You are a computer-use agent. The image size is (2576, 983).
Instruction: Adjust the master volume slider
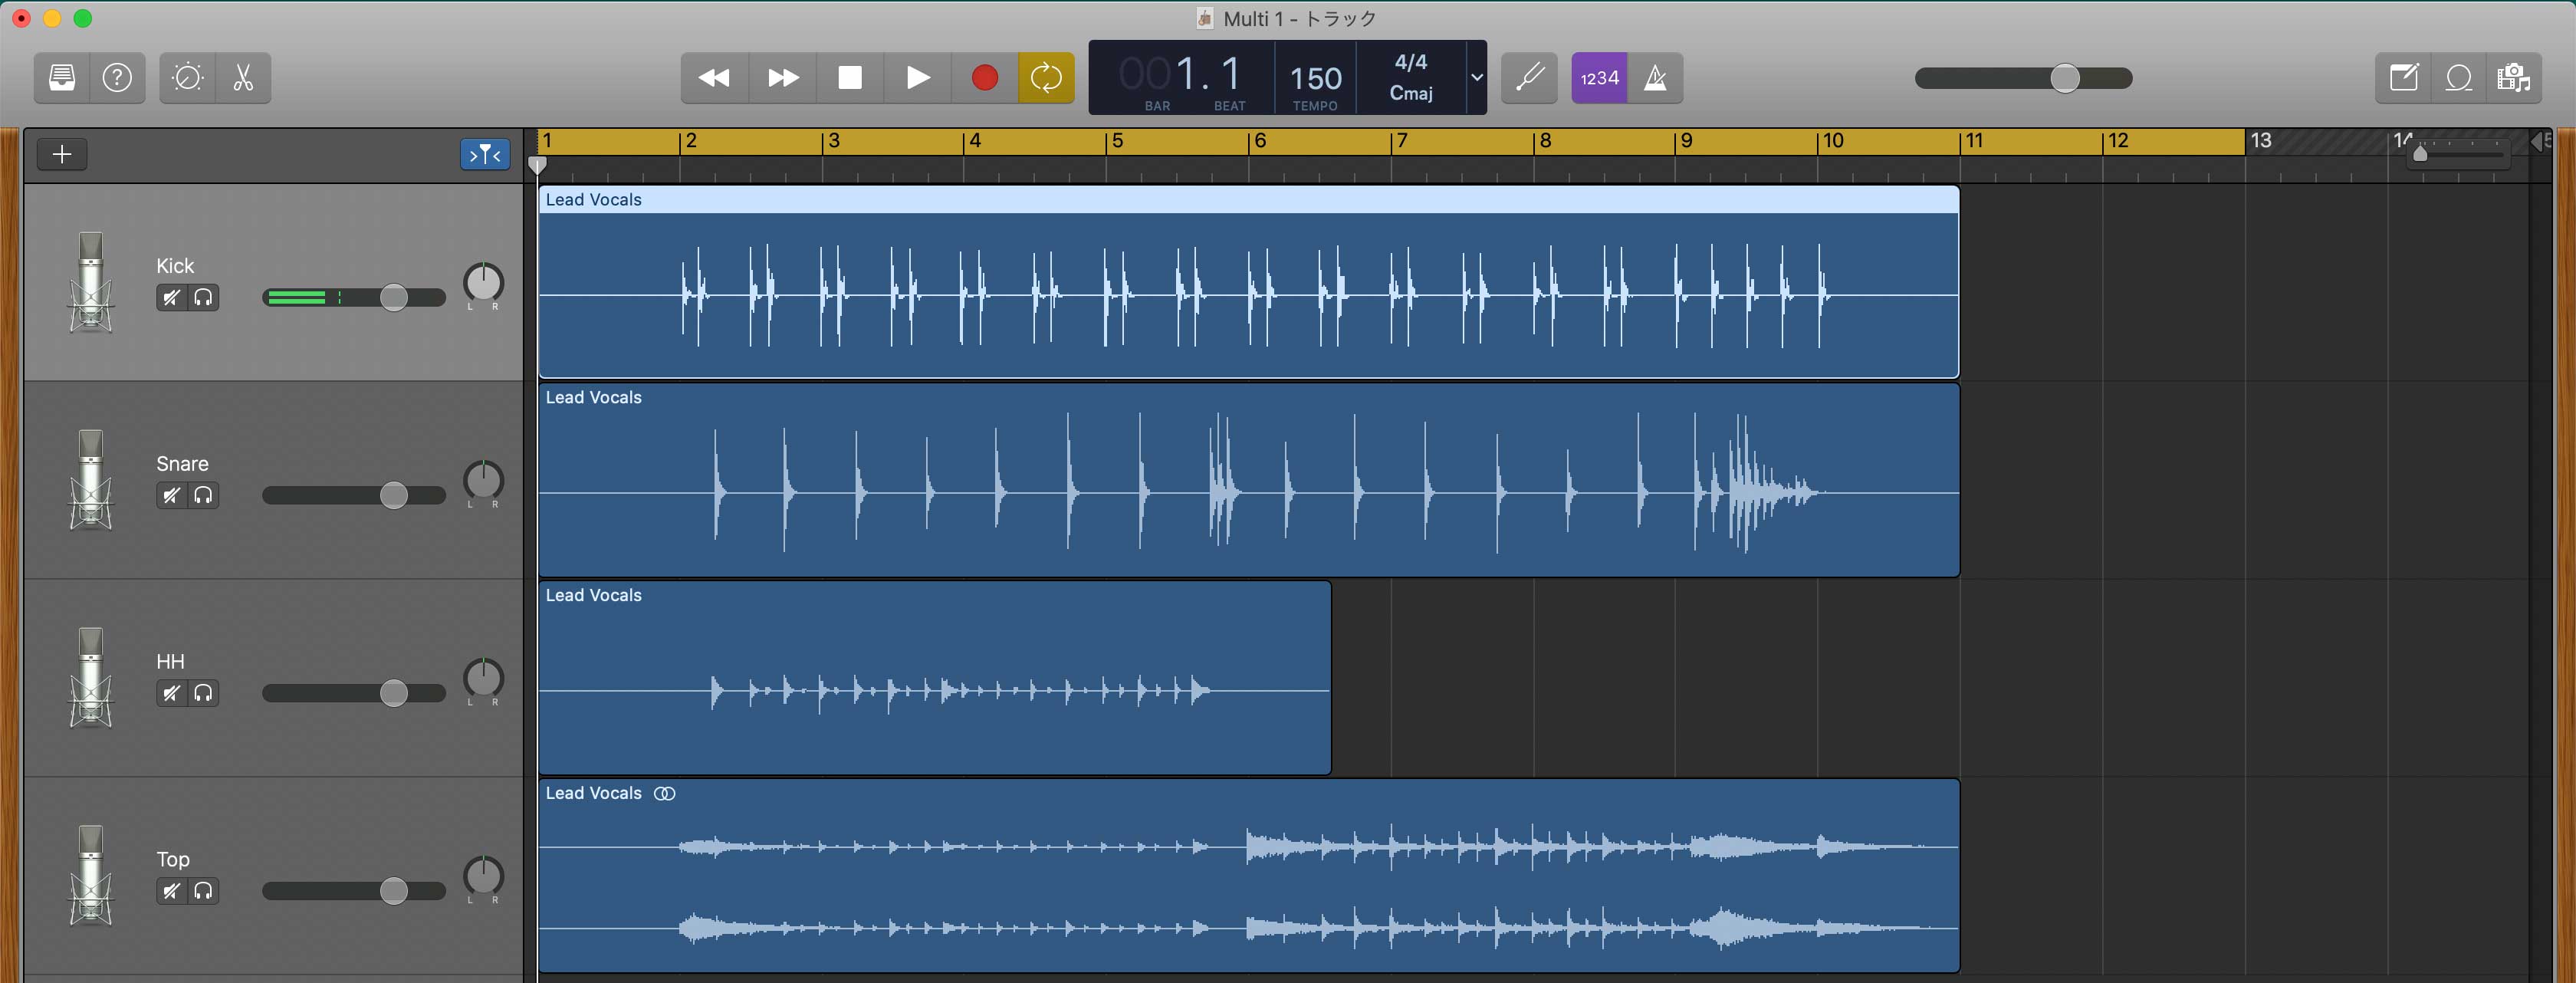[x=2023, y=78]
